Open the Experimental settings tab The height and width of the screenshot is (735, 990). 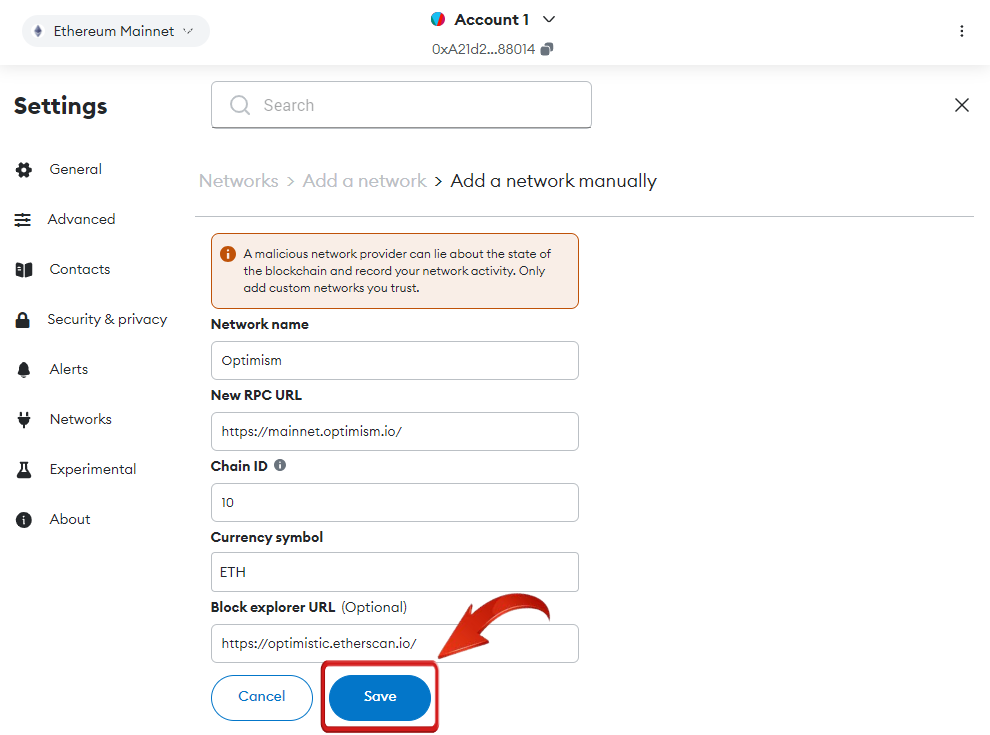[93, 469]
